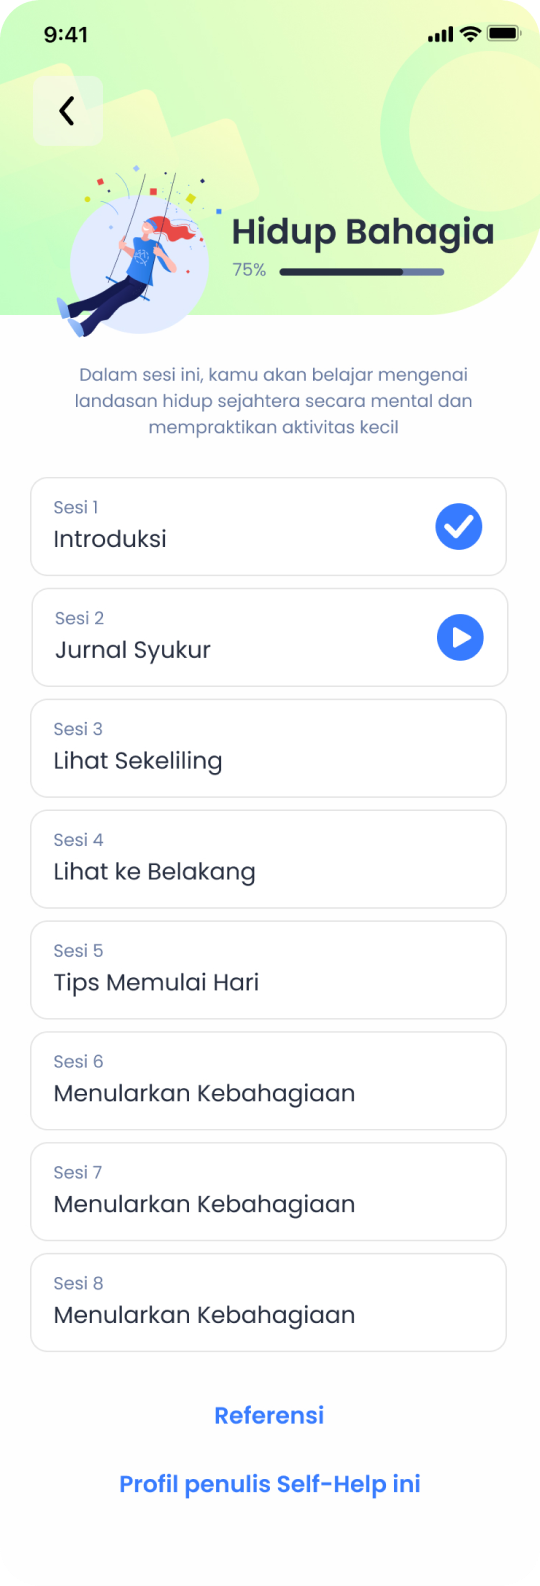The height and width of the screenshot is (1586, 540).
Task: Click the Wi-Fi status icon
Action: click(x=470, y=34)
